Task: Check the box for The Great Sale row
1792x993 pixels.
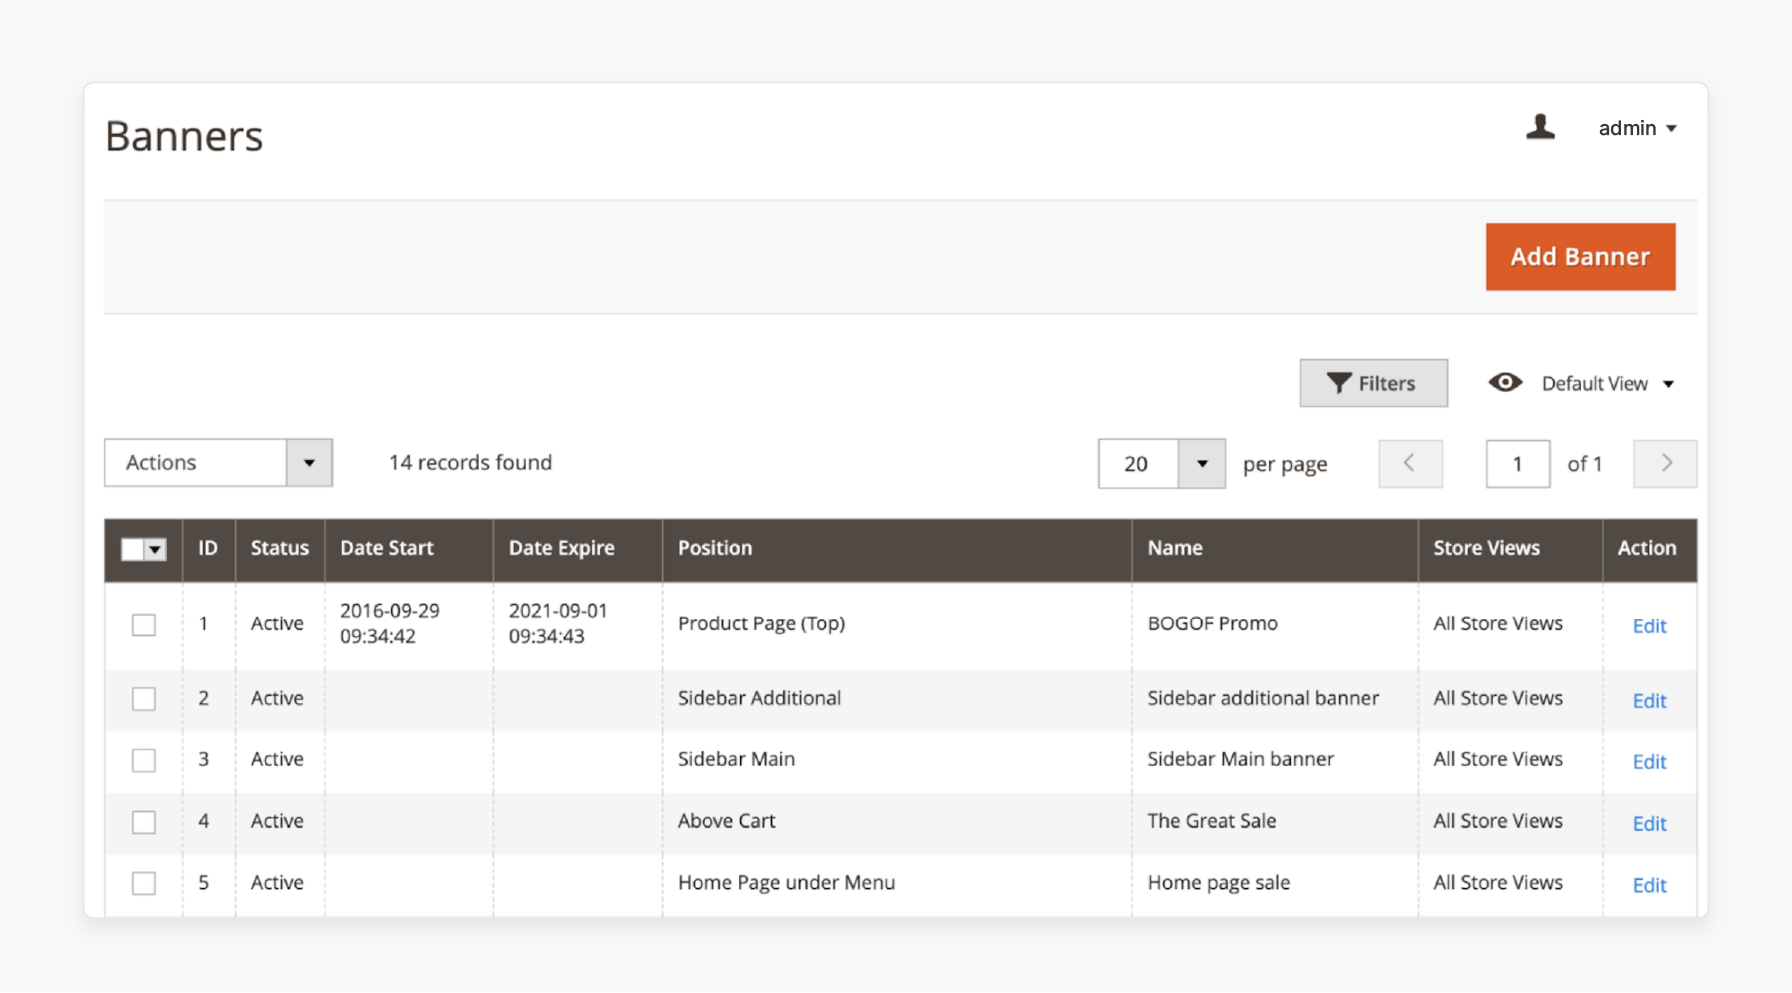Action: (144, 822)
